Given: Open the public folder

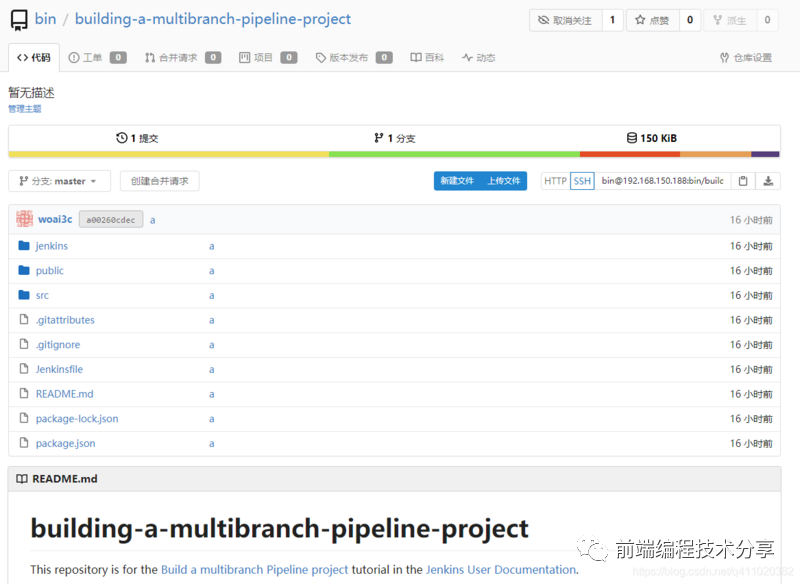Looking at the screenshot, I should 49,271.
